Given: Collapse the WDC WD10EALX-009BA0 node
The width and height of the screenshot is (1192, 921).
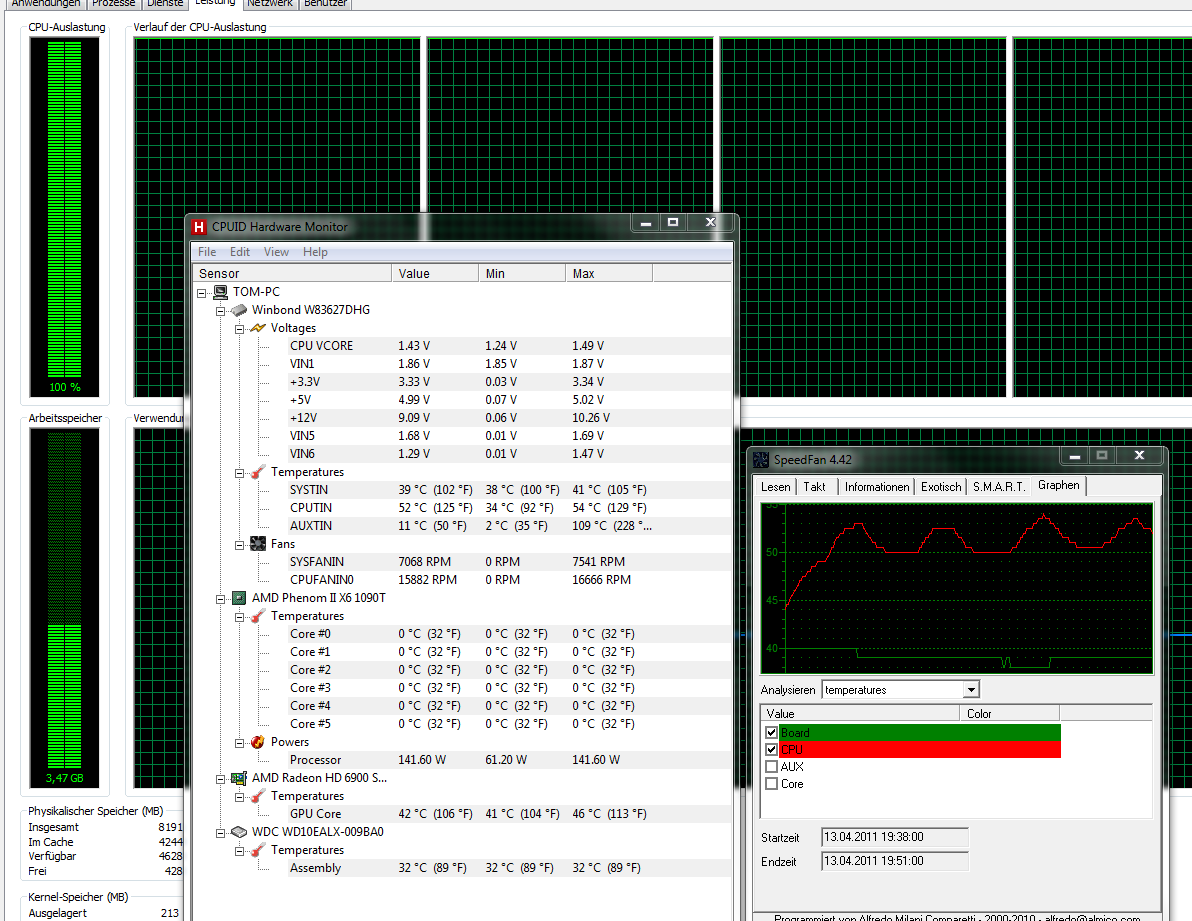Looking at the screenshot, I should (220, 833).
